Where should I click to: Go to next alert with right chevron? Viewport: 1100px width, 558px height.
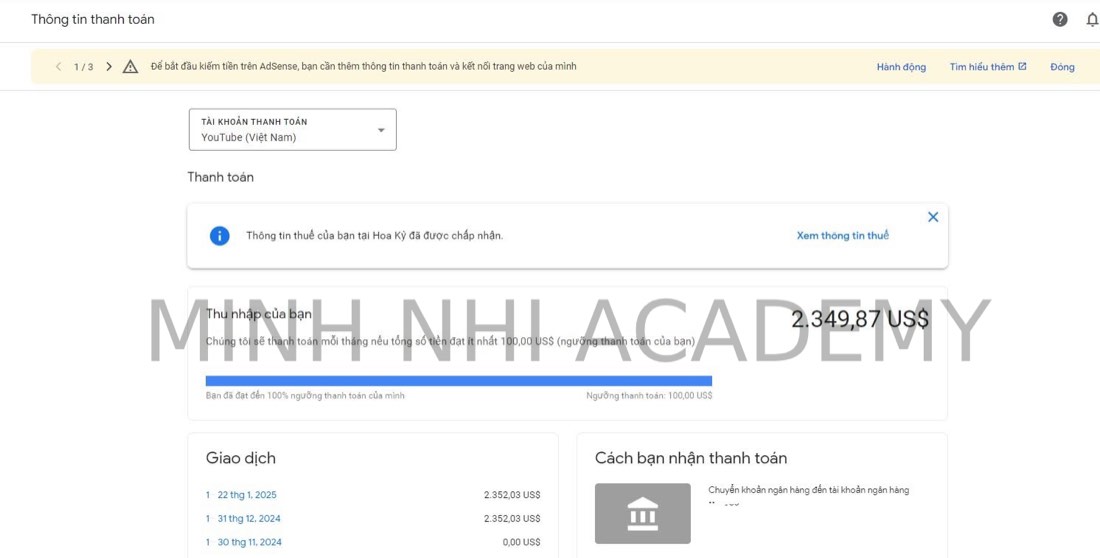(109, 67)
